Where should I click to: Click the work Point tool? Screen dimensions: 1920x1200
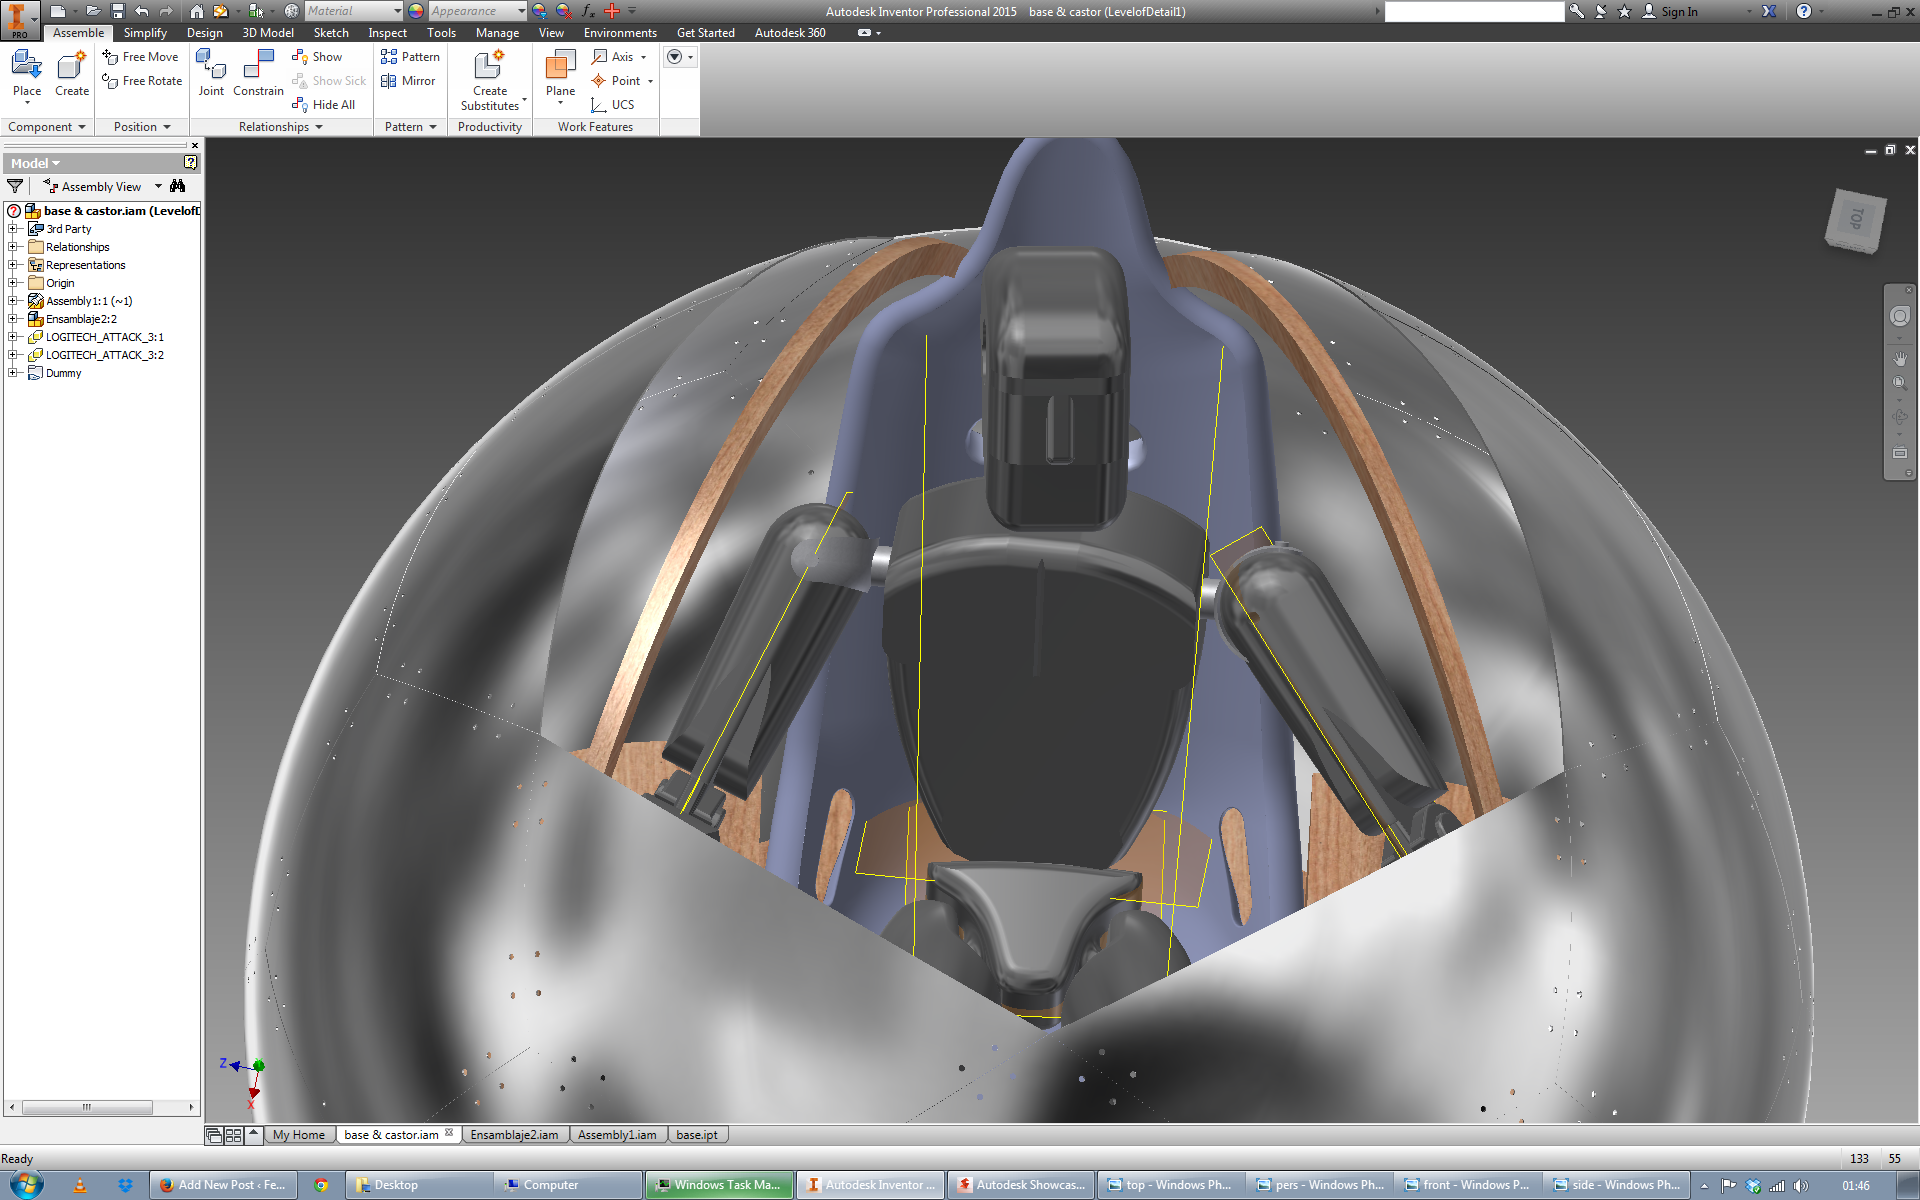[616, 81]
